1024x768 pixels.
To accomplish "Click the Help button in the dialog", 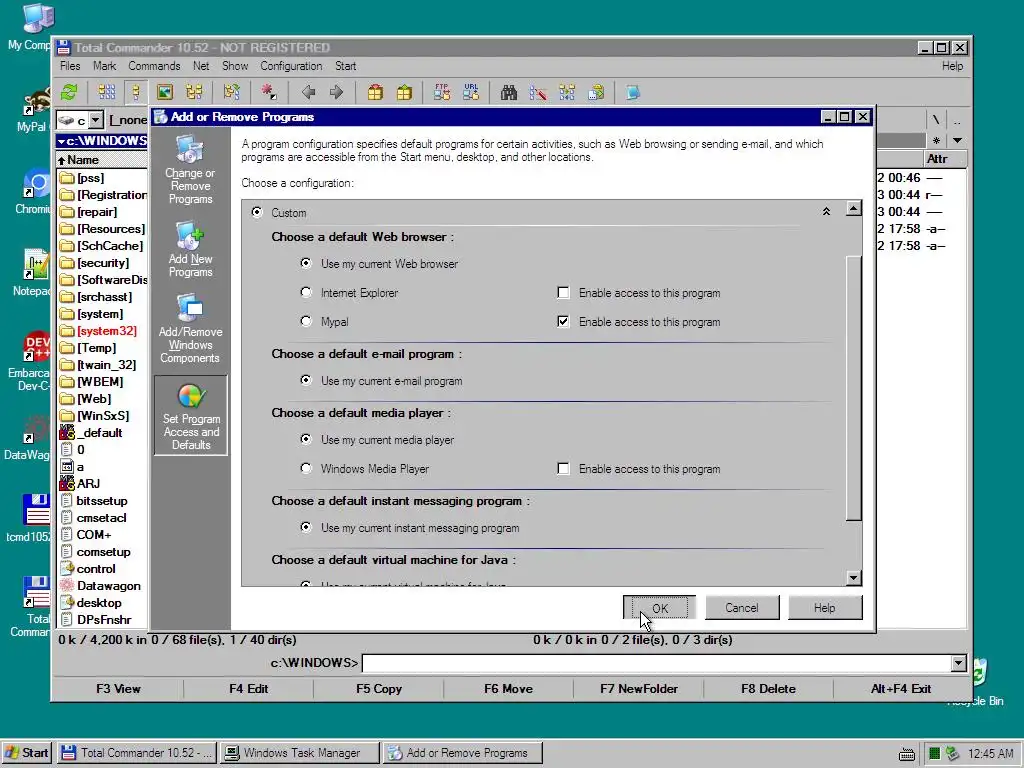I will (x=825, y=608).
